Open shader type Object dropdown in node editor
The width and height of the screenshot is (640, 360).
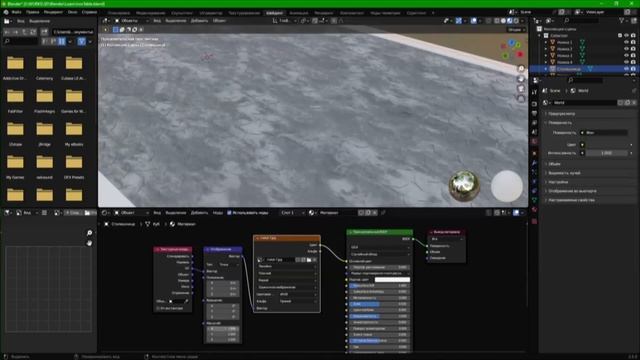131,213
